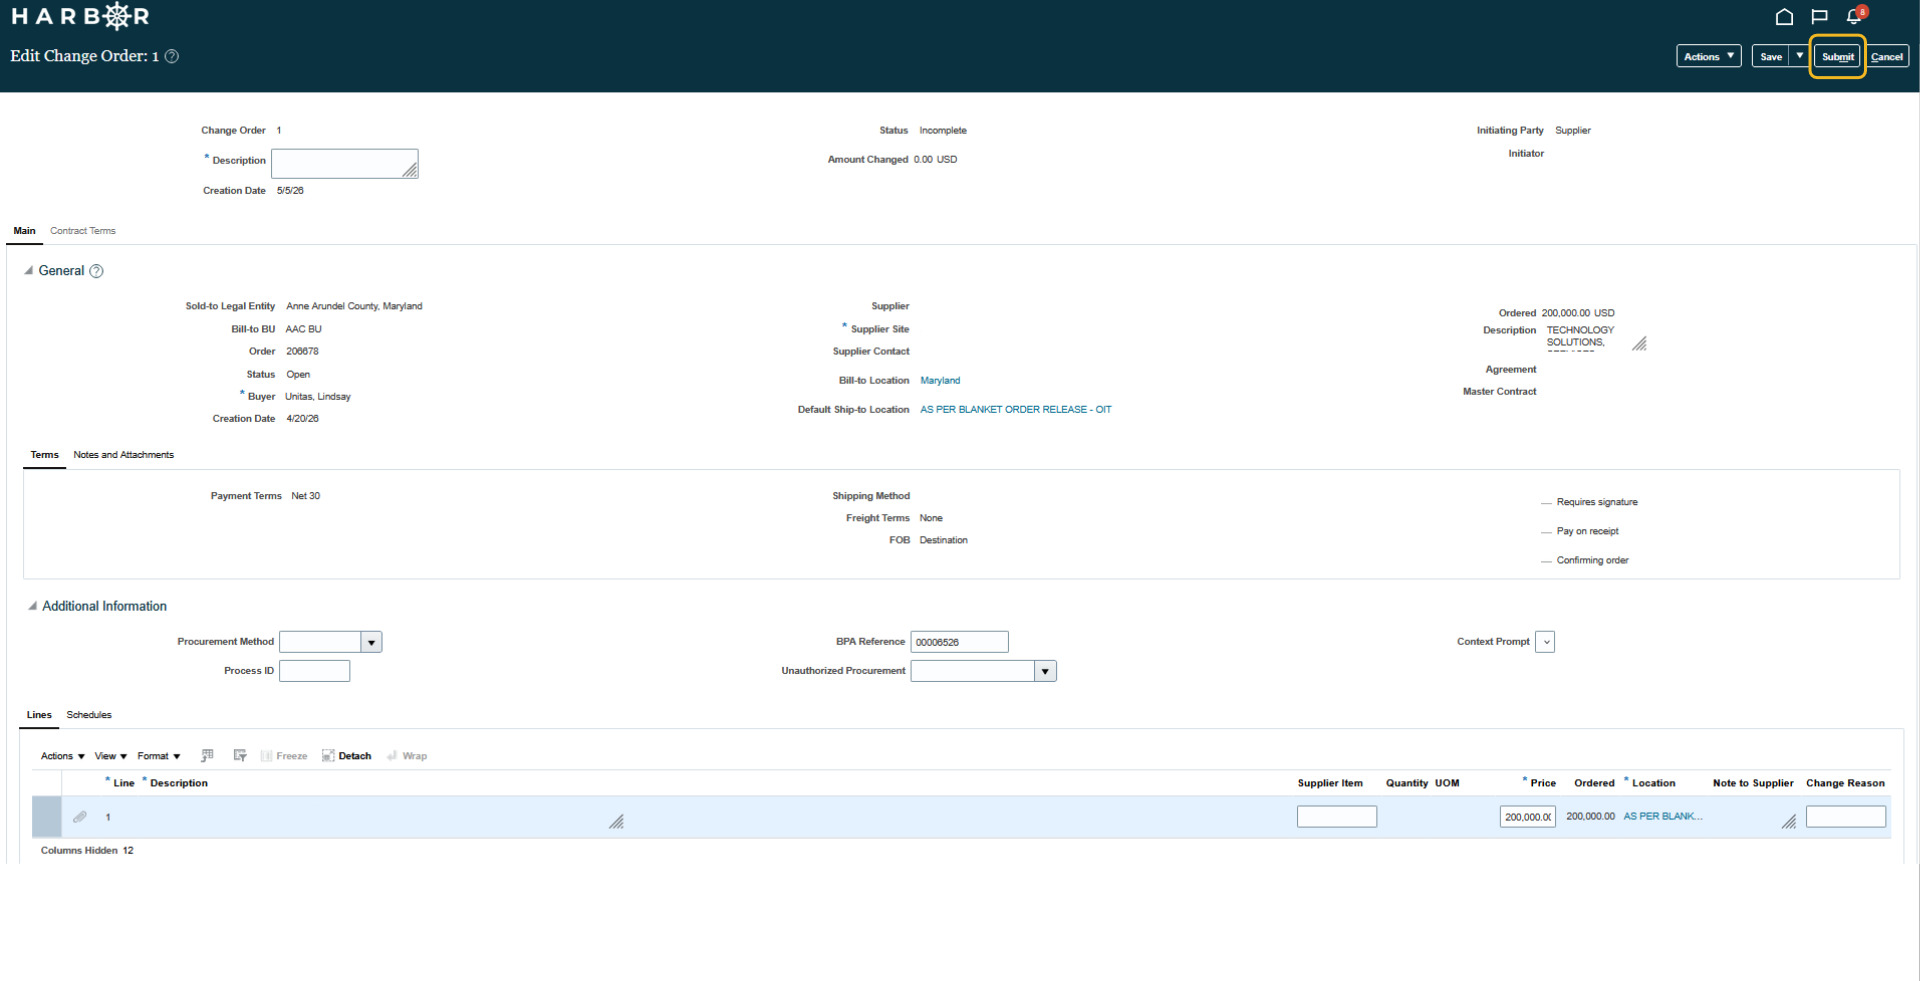
Task: Click the change order Description field
Action: [345, 164]
